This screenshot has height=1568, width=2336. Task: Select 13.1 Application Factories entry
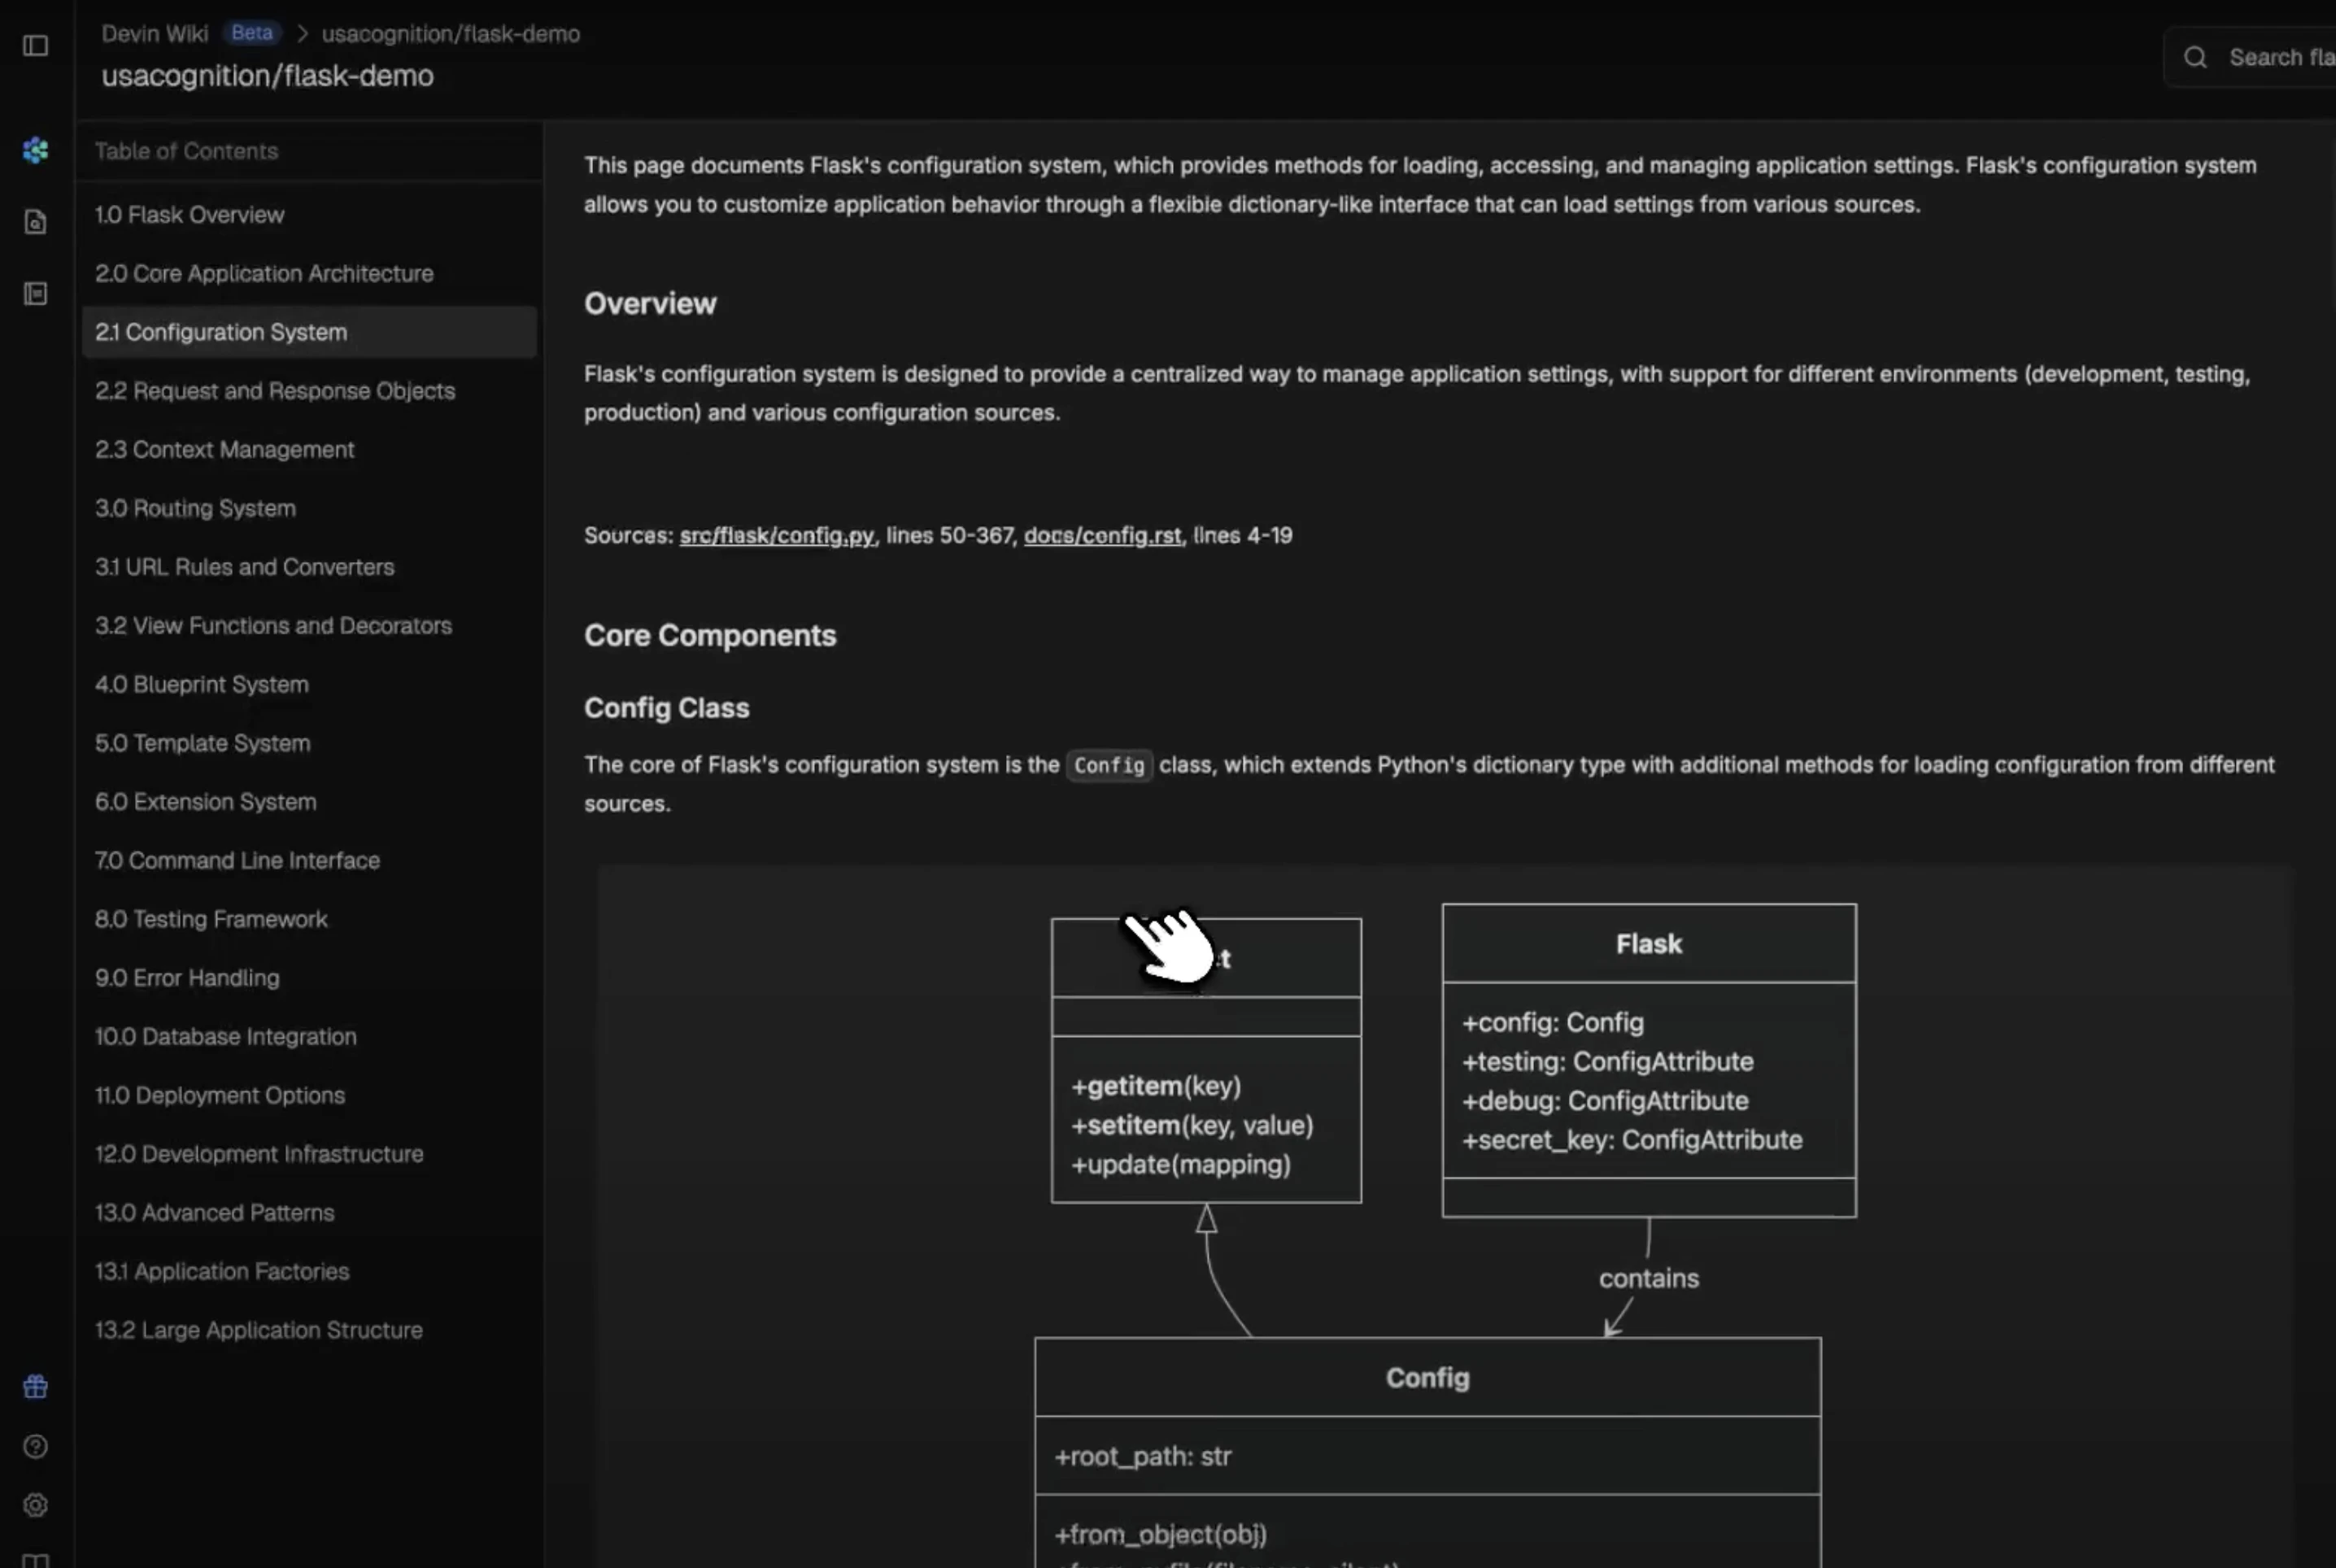coord(222,1271)
